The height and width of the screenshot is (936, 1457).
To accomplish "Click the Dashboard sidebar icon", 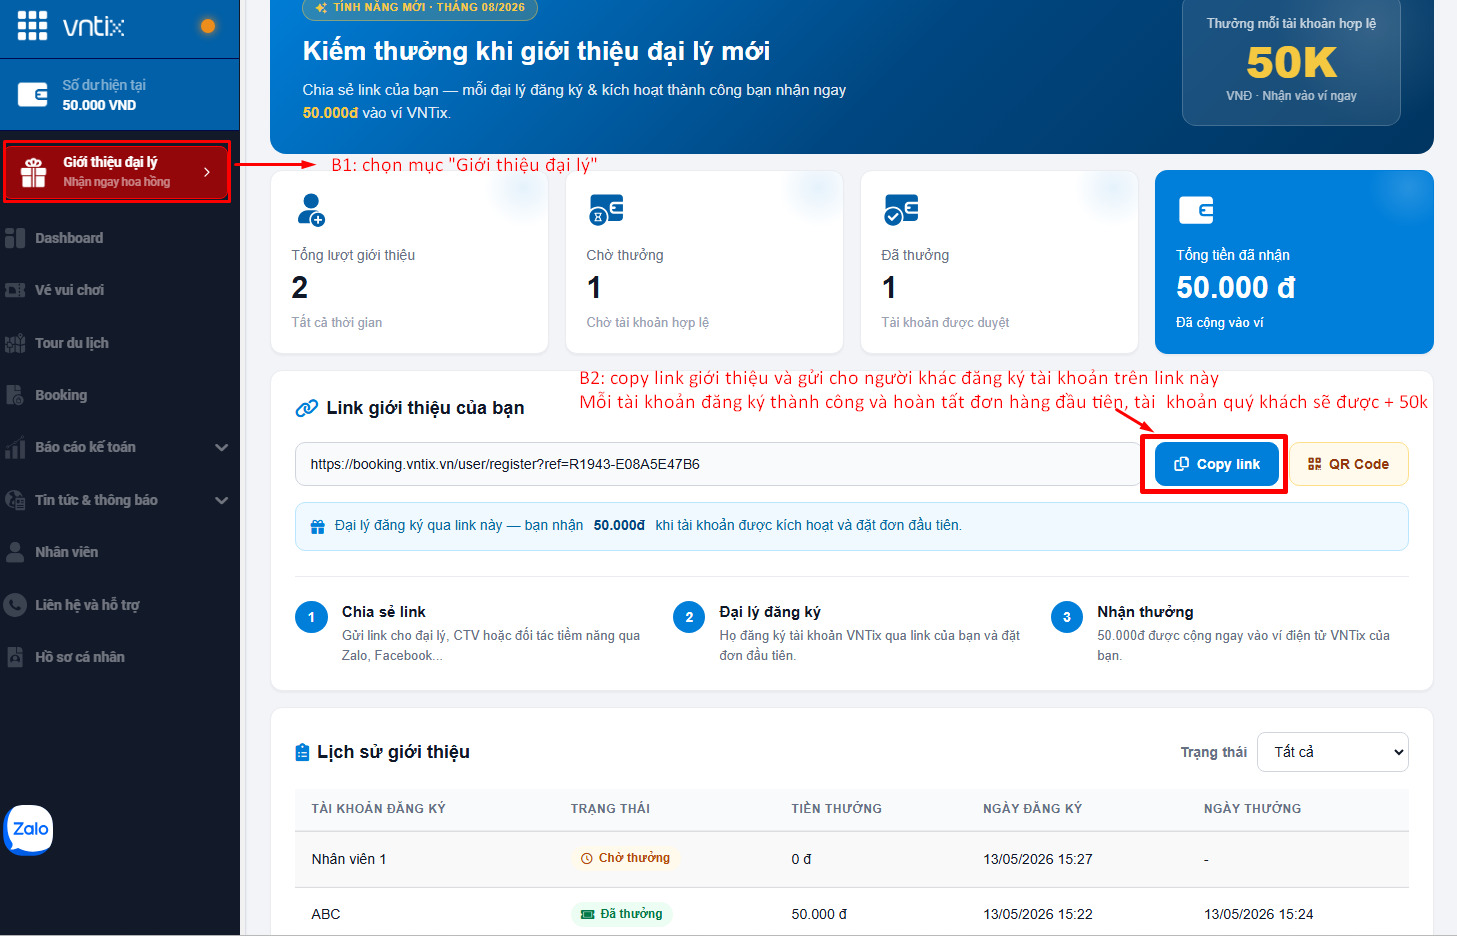I will point(15,238).
